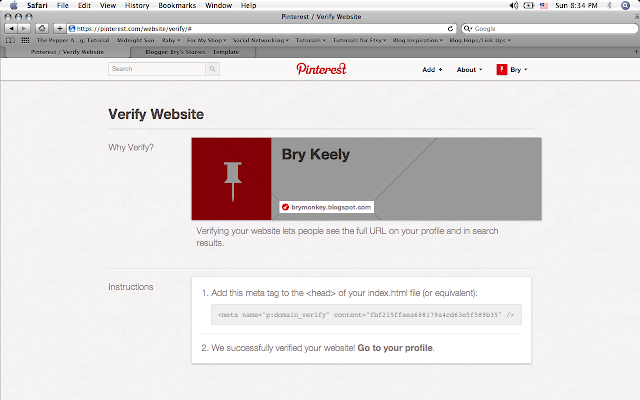Switch to Blogger: Bry's Stories Template tab

coord(192,52)
